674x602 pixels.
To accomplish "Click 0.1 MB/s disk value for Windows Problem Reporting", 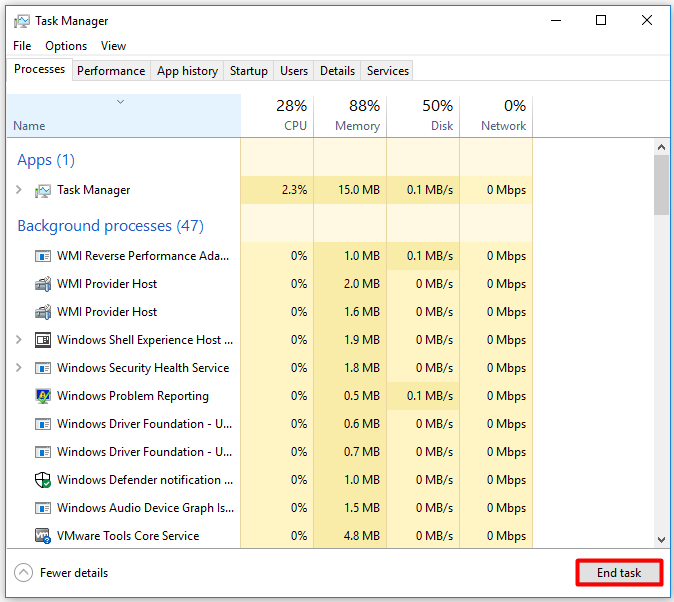I will (430, 396).
